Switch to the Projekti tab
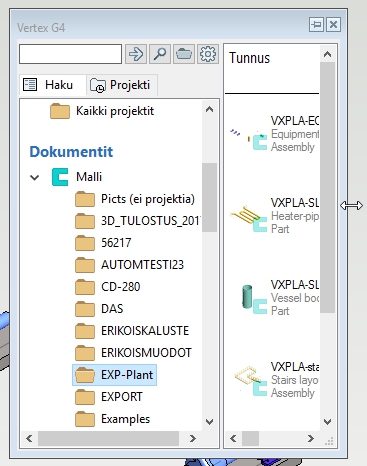 (121, 85)
